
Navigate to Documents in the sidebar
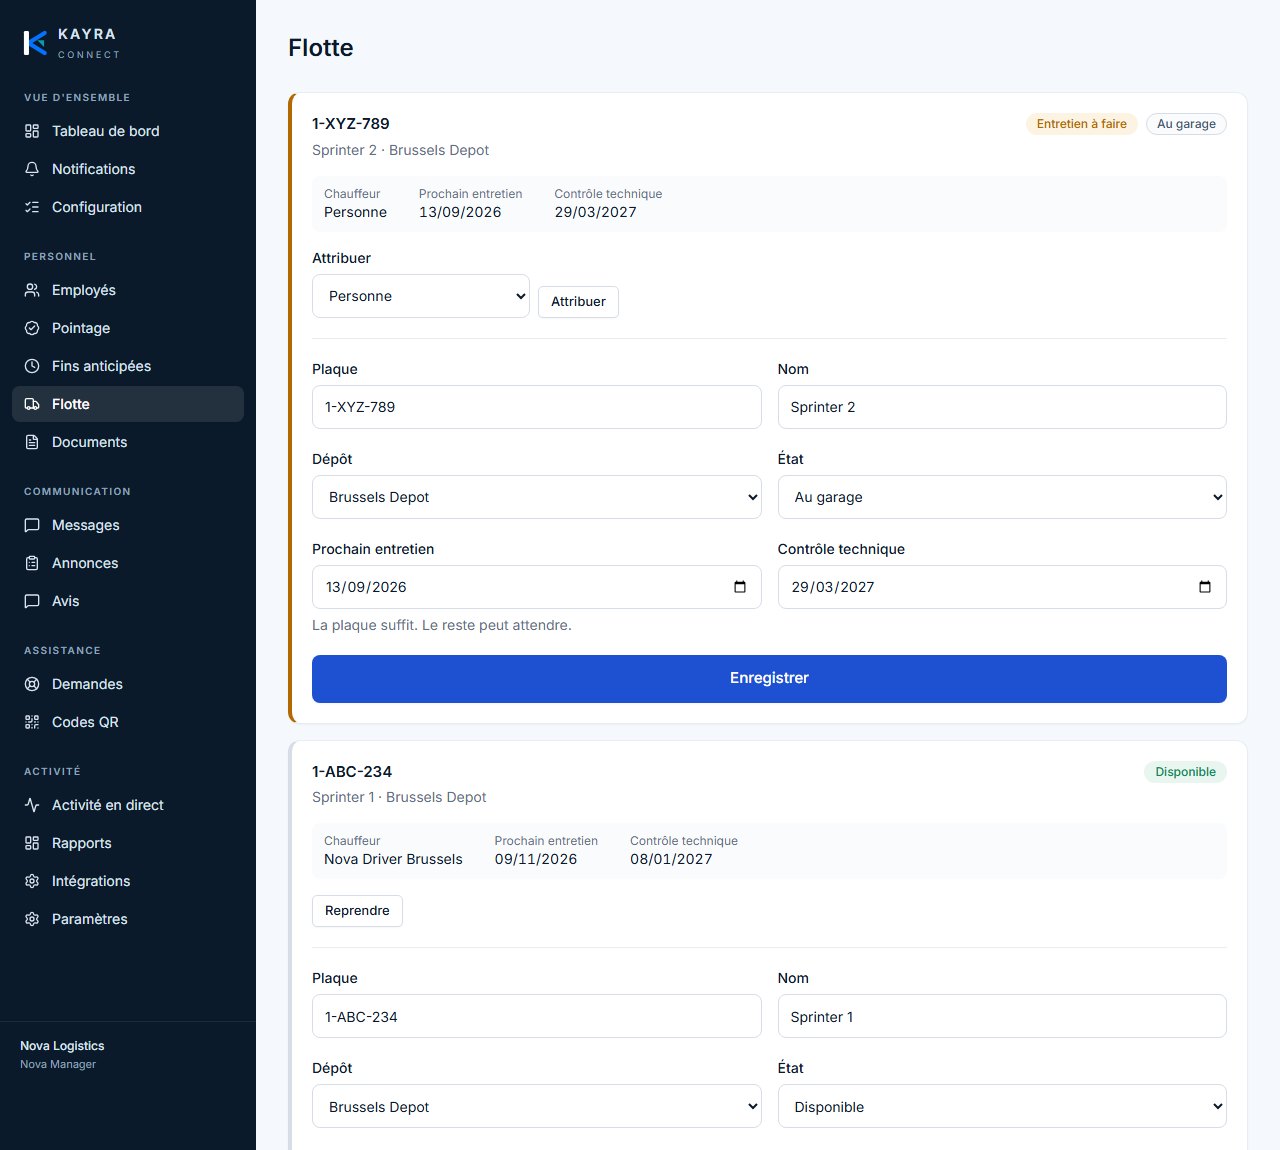[x=128, y=442]
